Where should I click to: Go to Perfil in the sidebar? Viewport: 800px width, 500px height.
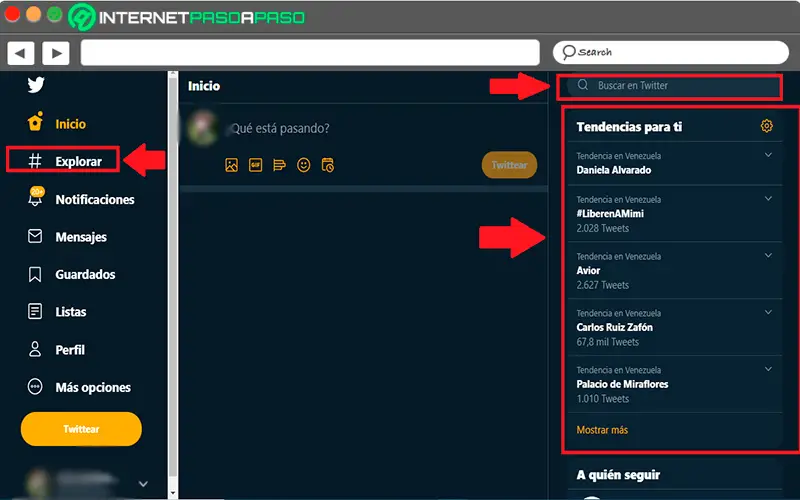[x=70, y=350]
